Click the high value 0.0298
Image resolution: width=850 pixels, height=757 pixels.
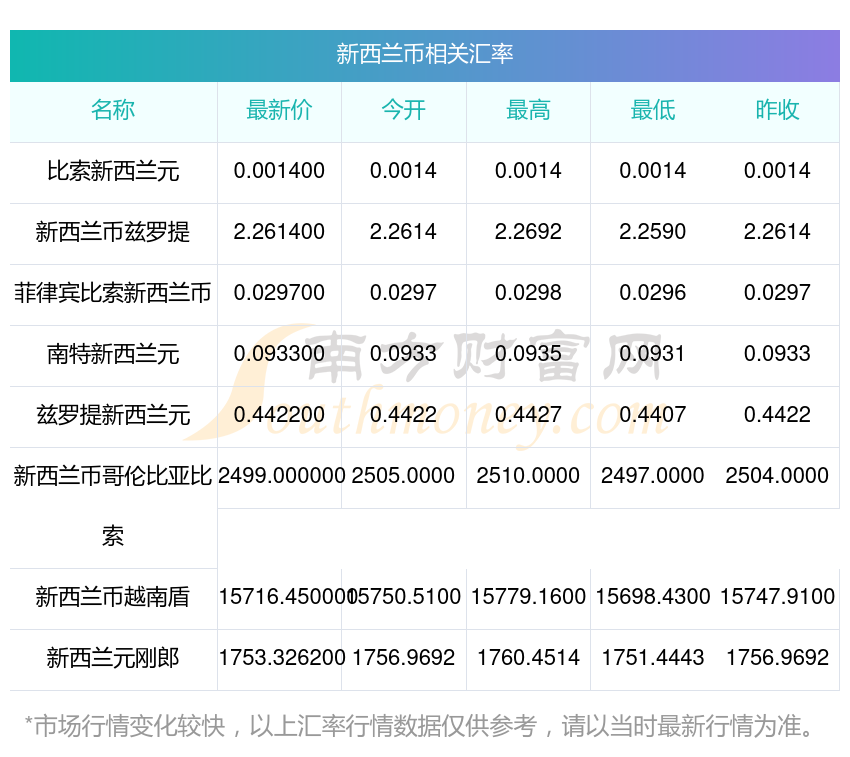(528, 293)
